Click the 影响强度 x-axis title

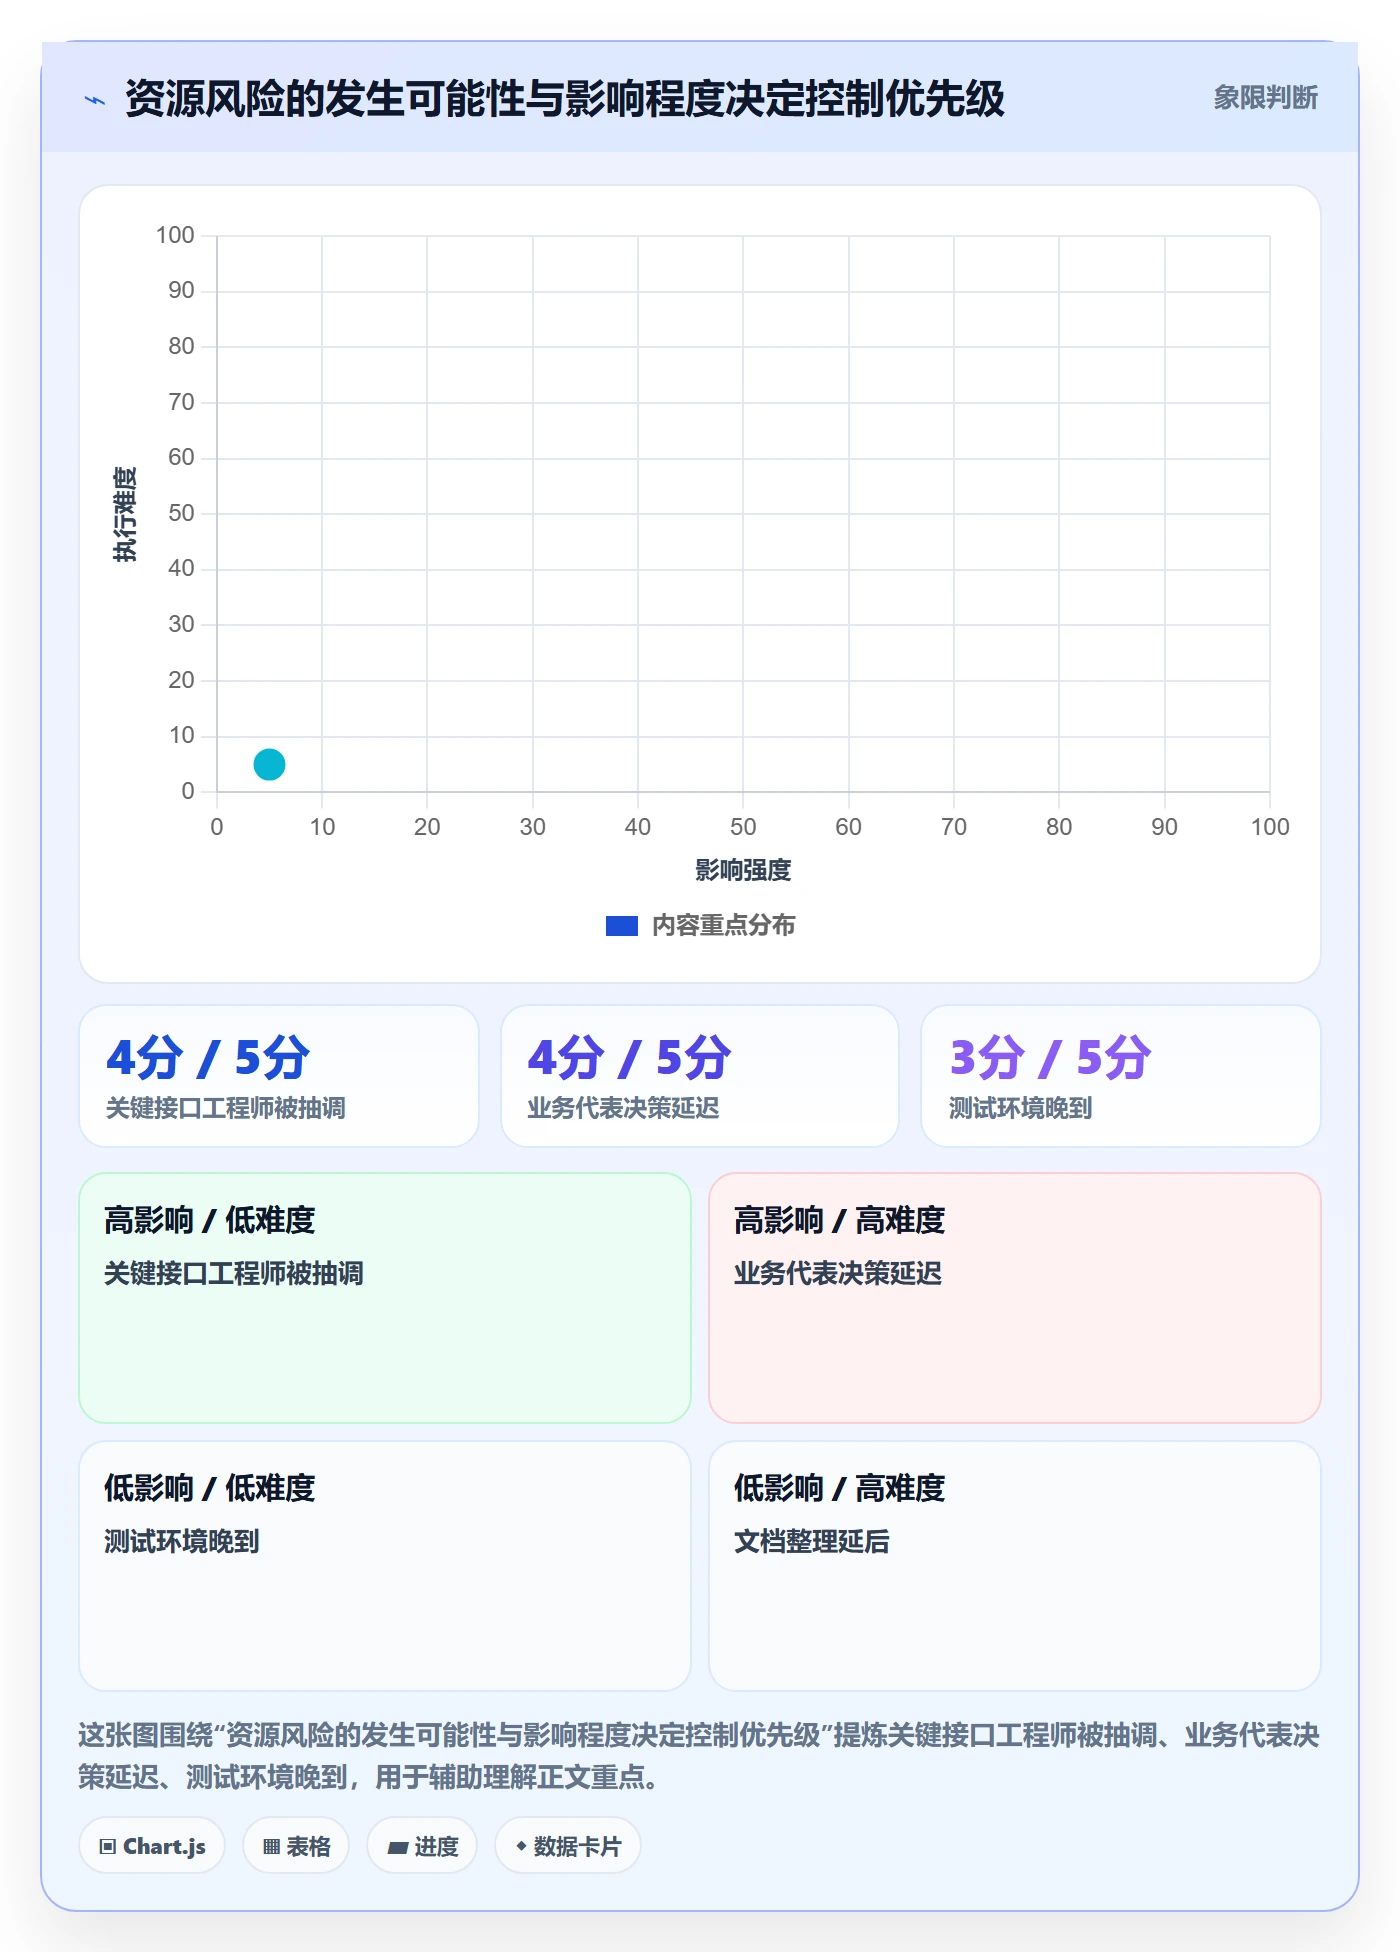[743, 870]
